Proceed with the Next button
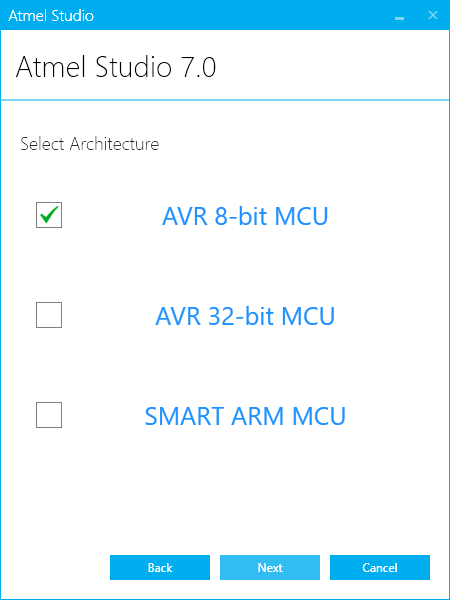 click(270, 567)
